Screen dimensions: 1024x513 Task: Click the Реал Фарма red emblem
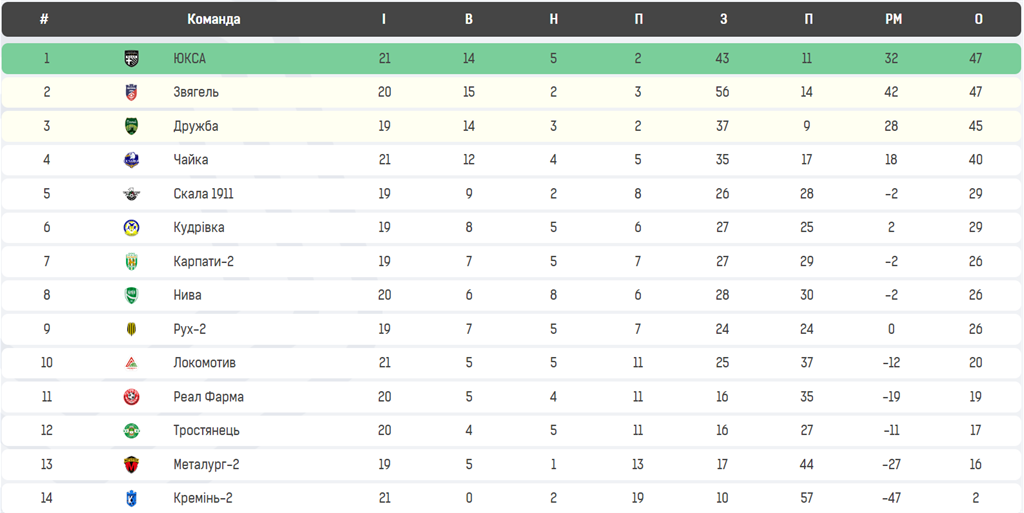point(131,397)
